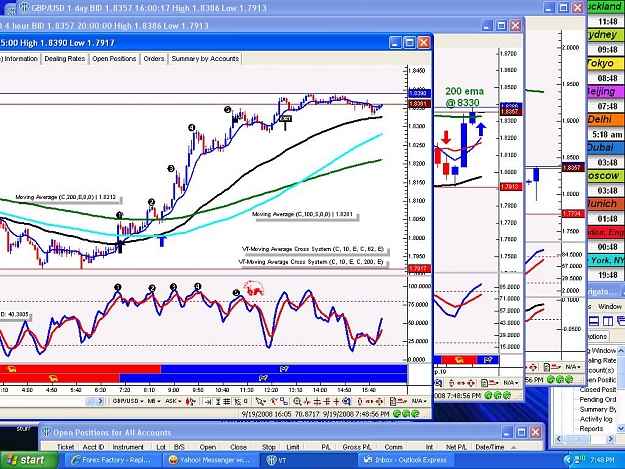Image resolution: width=625 pixels, height=469 pixels.
Task: Click the red bear icon on oscillator panel
Action: (x=254, y=288)
